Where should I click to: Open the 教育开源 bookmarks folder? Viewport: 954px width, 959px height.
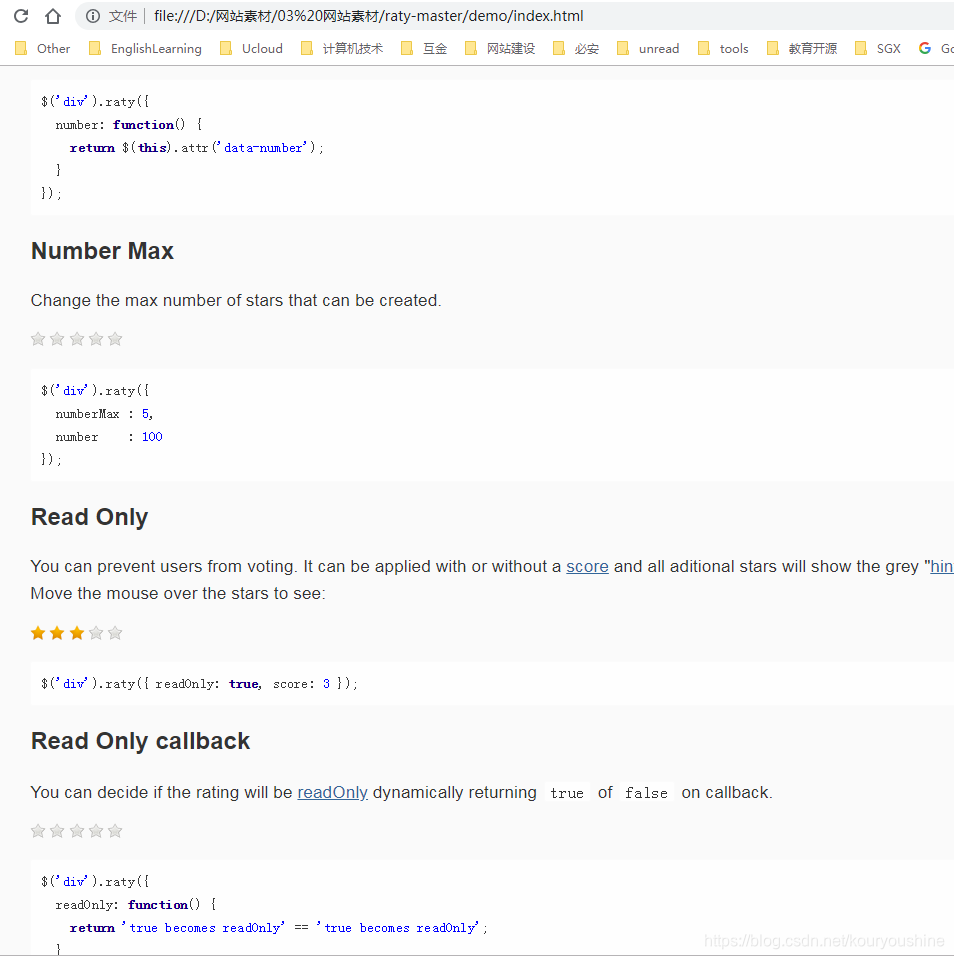click(802, 48)
